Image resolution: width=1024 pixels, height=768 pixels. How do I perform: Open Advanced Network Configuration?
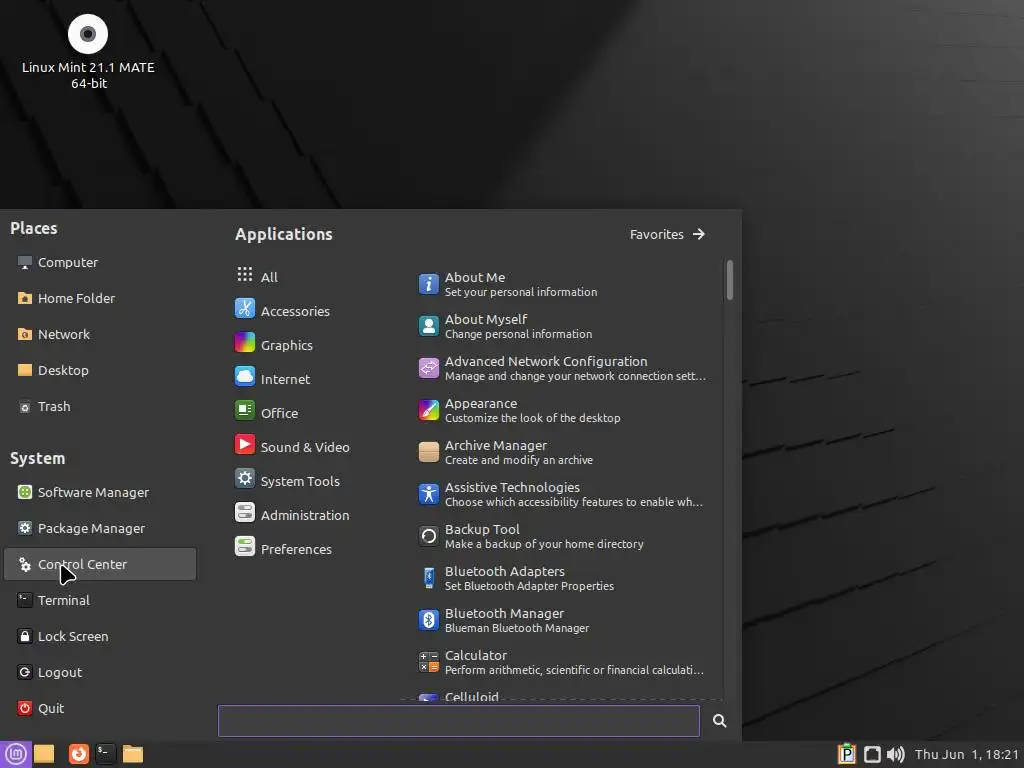point(562,368)
